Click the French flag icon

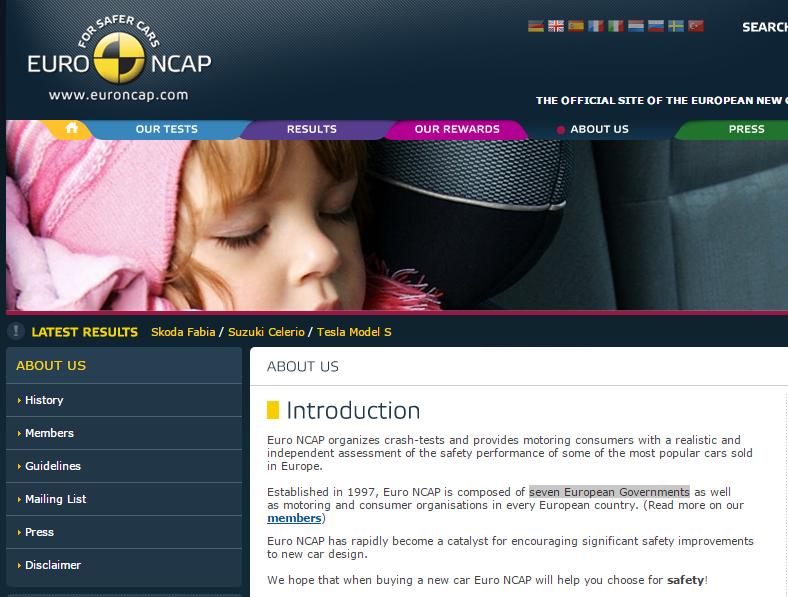pyautogui.click(x=596, y=27)
